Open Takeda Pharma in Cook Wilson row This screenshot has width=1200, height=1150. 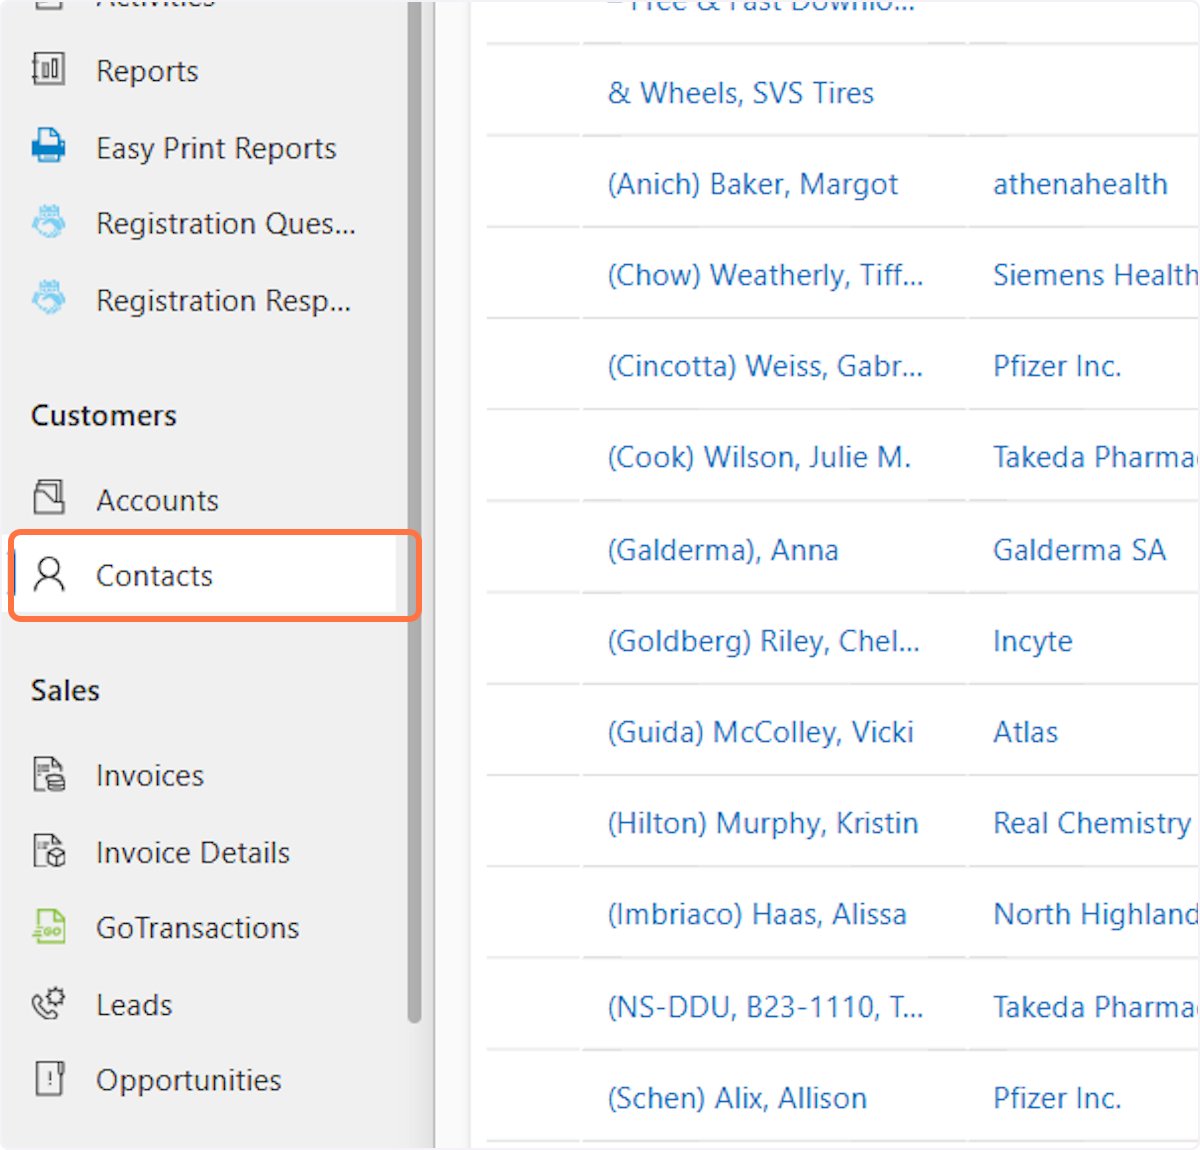1096,458
